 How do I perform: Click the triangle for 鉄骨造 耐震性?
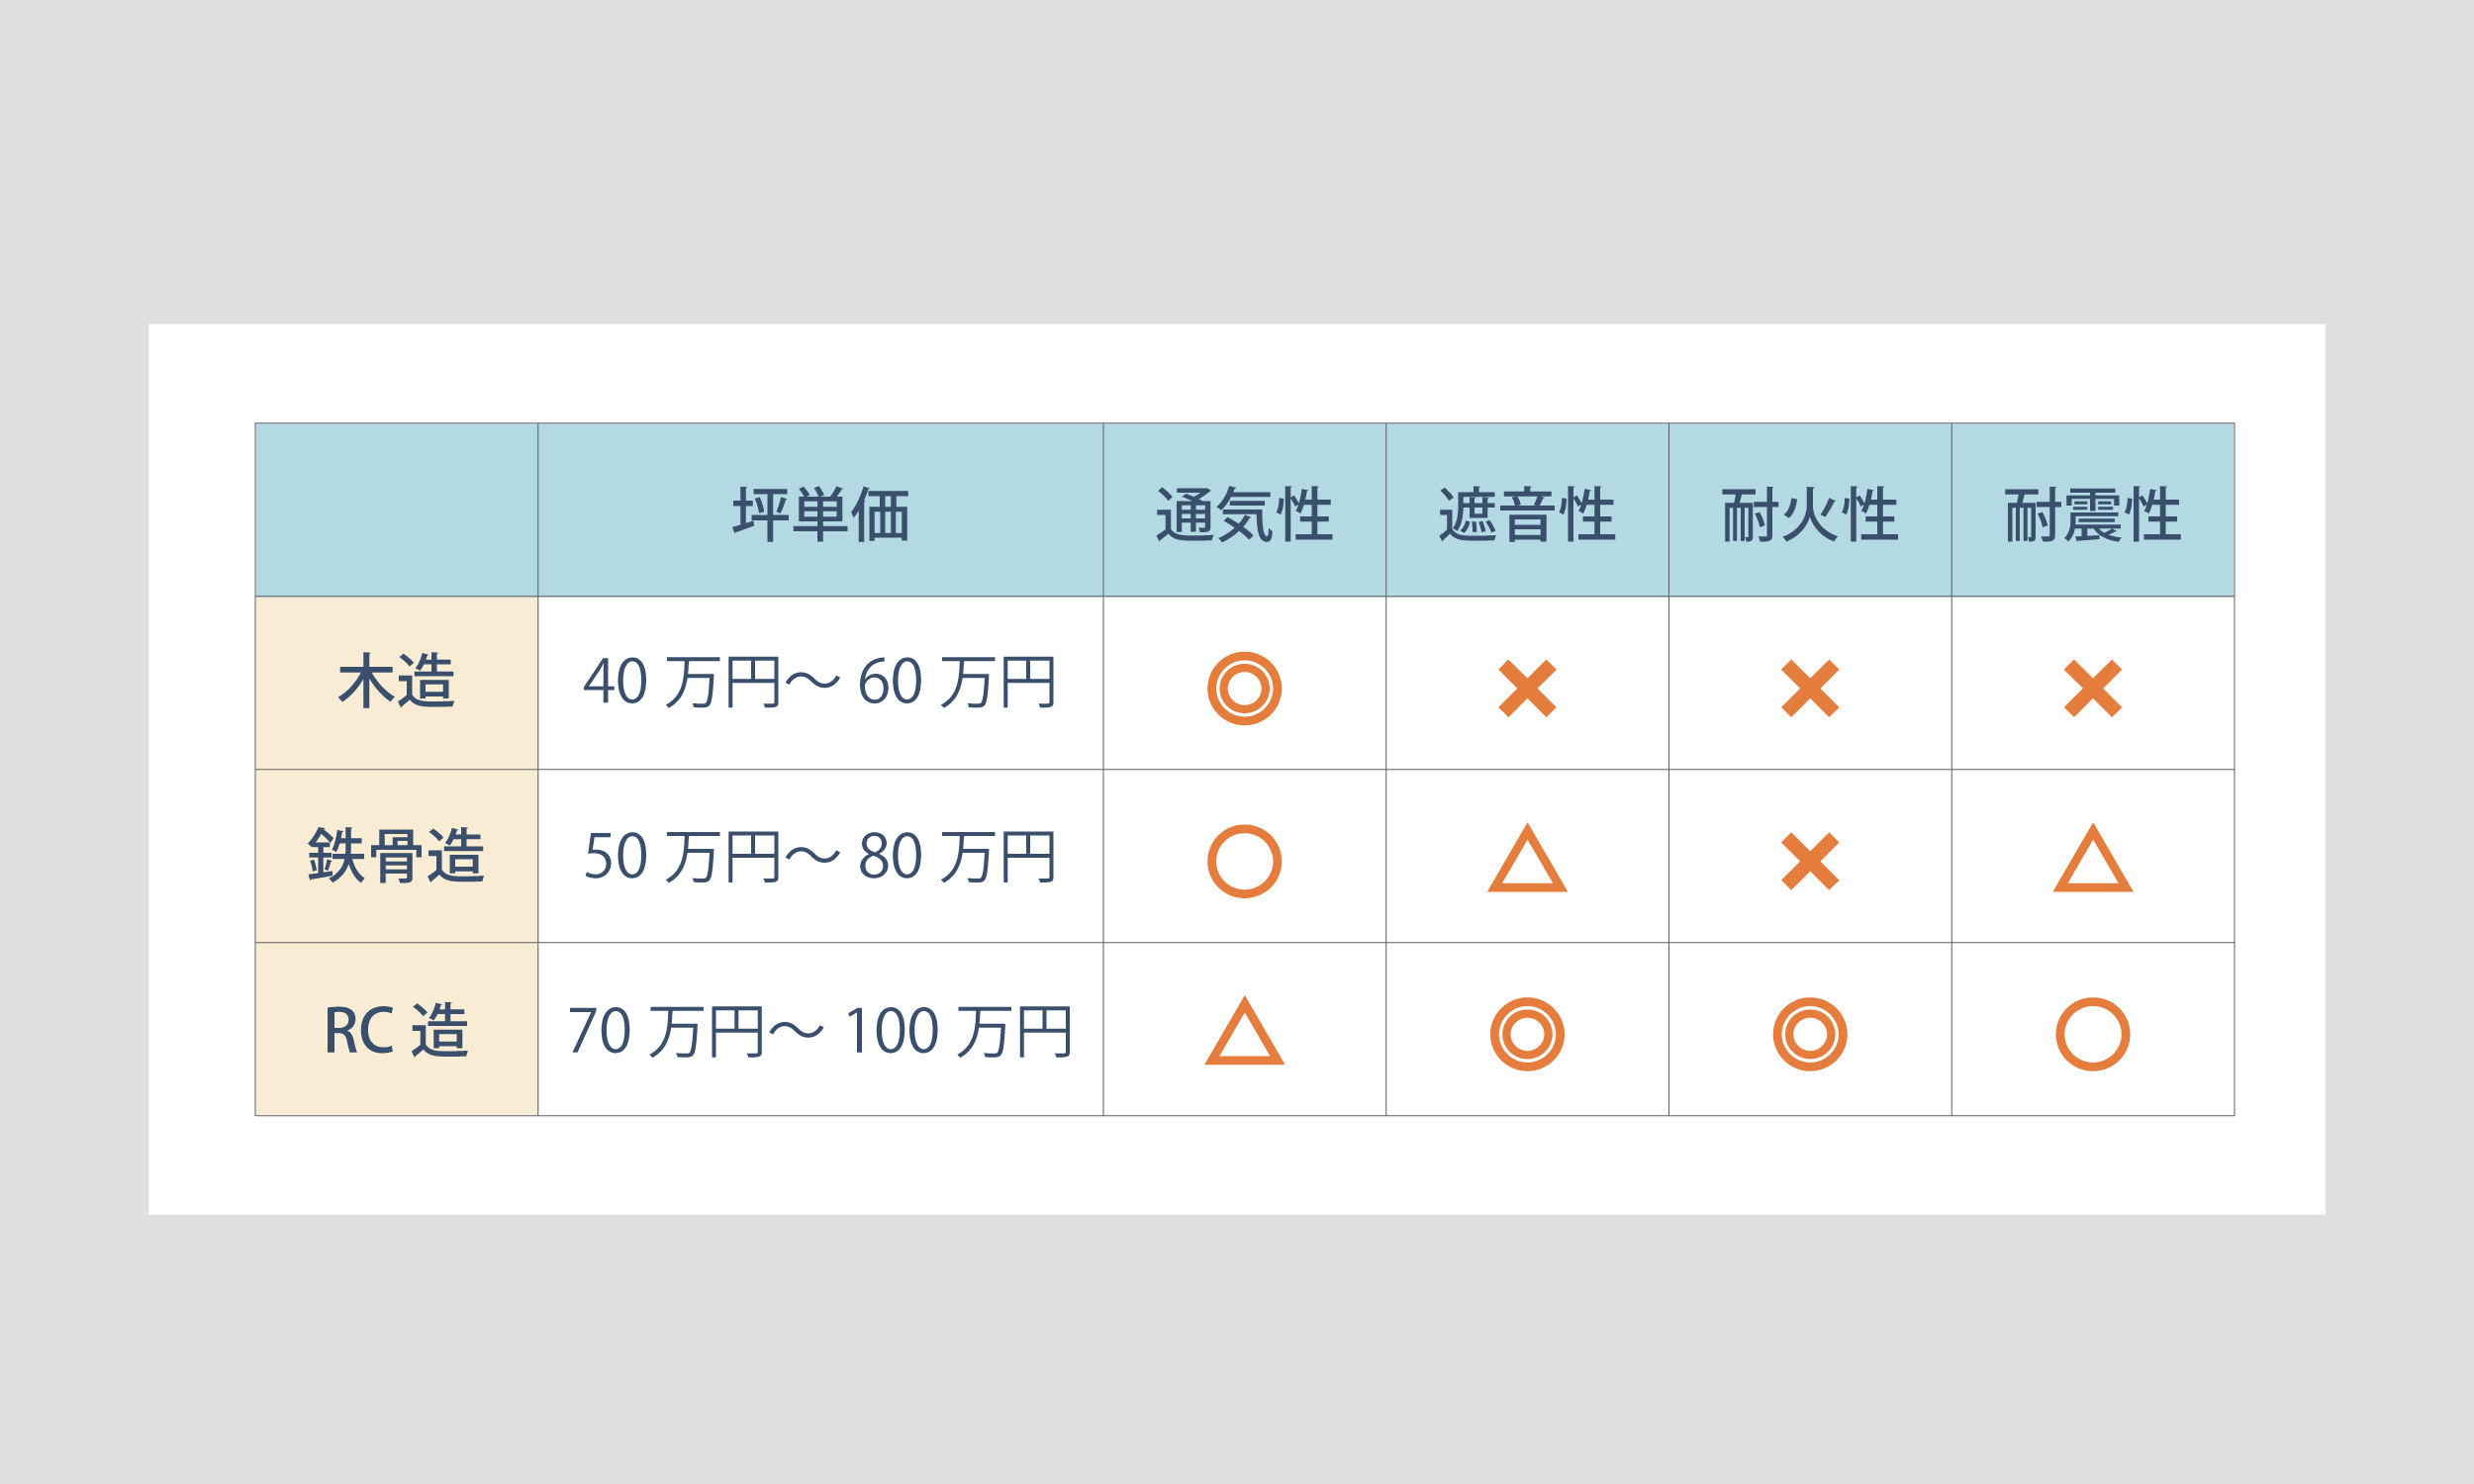click(x=2093, y=858)
